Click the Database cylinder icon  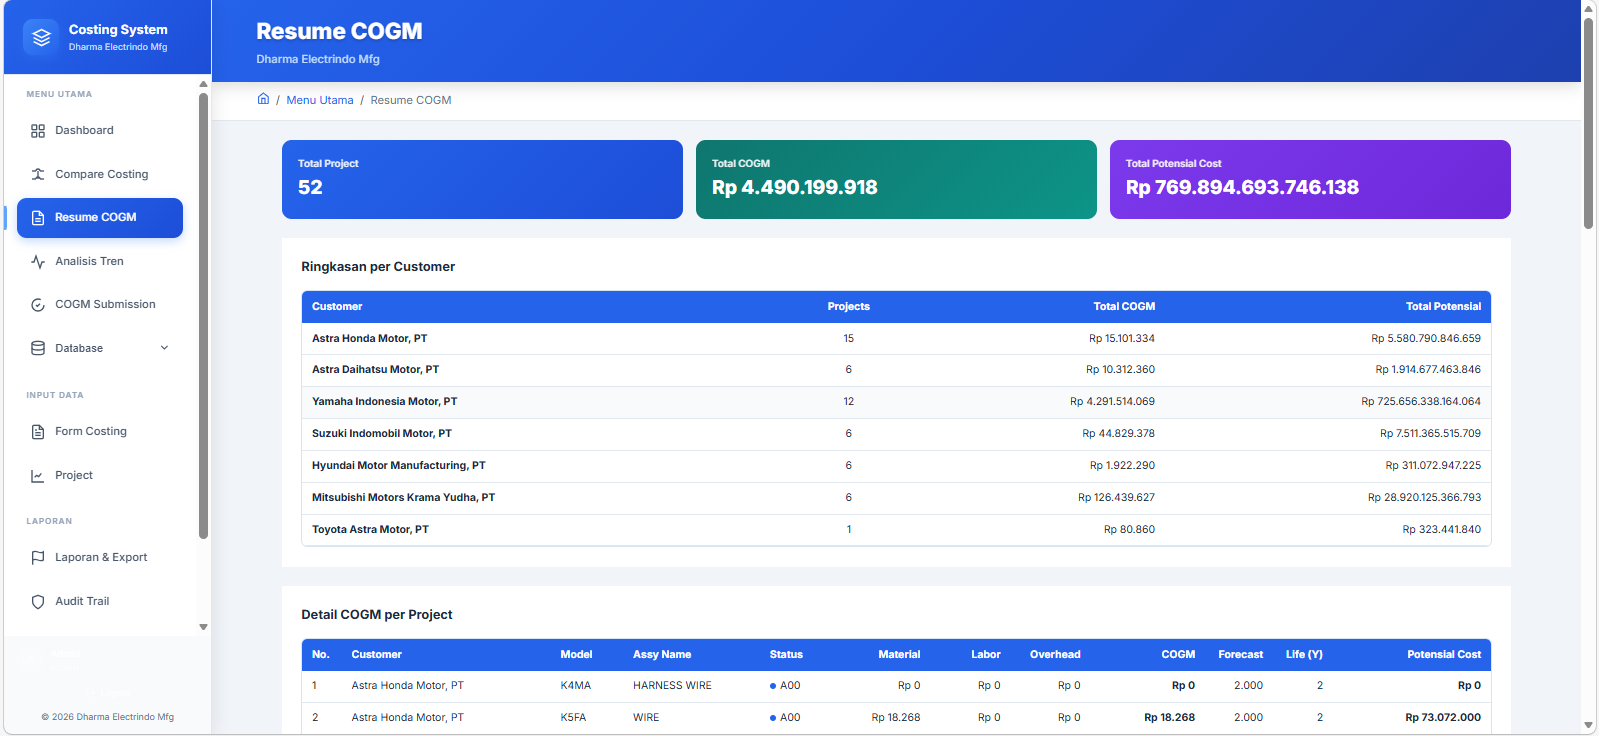pos(38,348)
